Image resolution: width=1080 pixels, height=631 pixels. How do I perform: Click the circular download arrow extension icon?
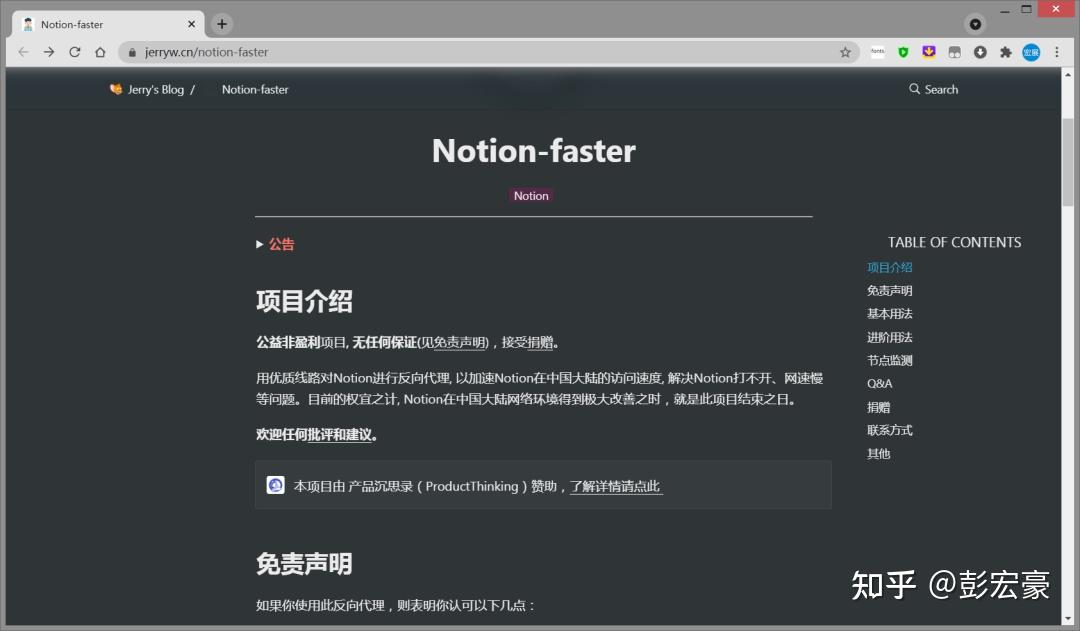979,52
